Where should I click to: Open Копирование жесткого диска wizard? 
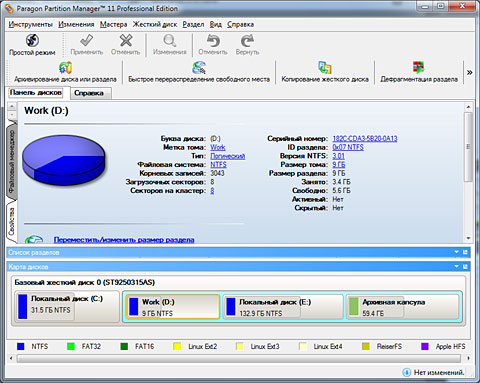[x=325, y=72]
